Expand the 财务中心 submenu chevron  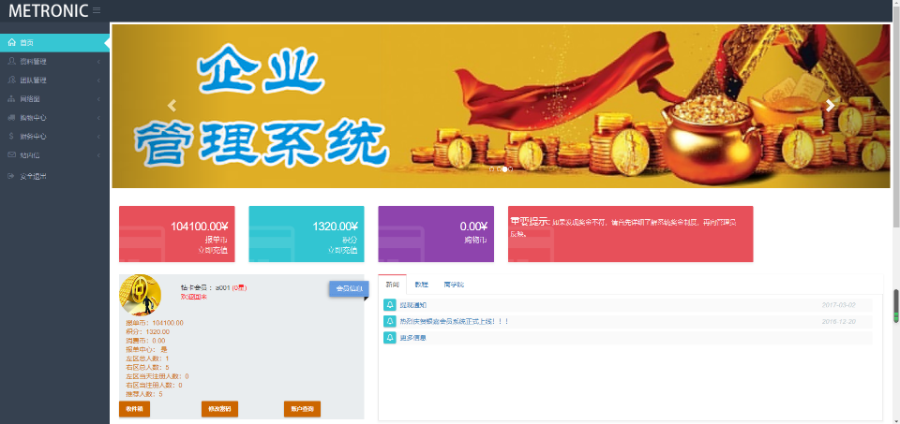click(x=99, y=137)
